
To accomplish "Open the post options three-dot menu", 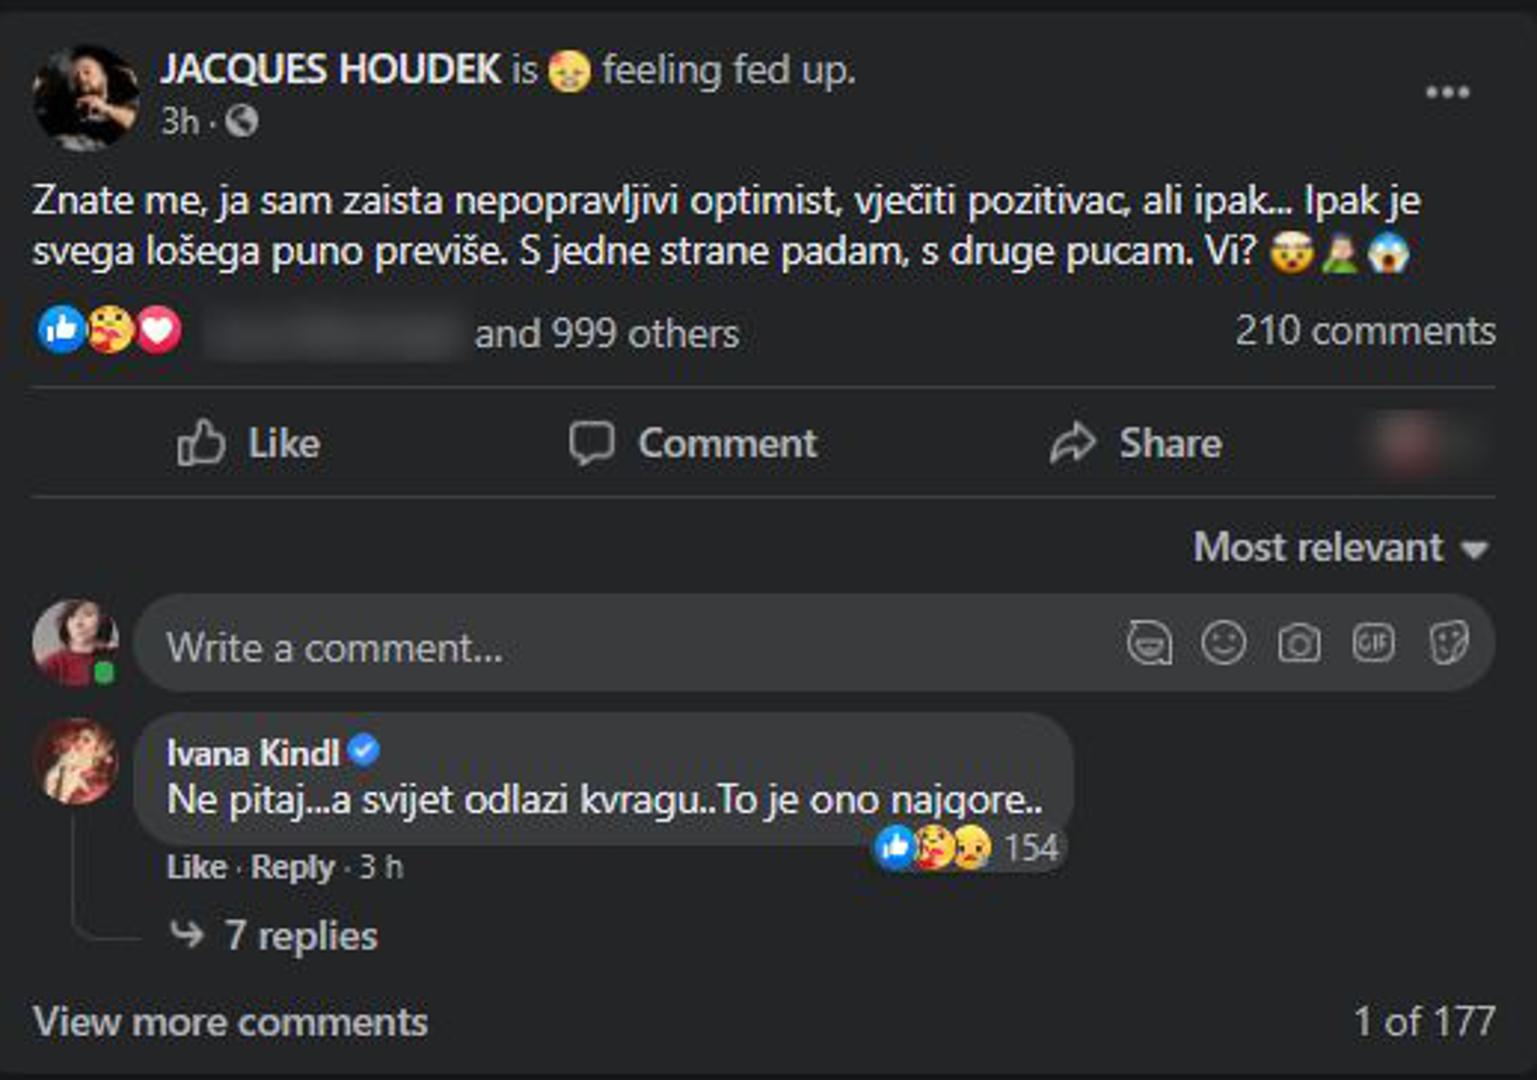I will click(x=1447, y=93).
